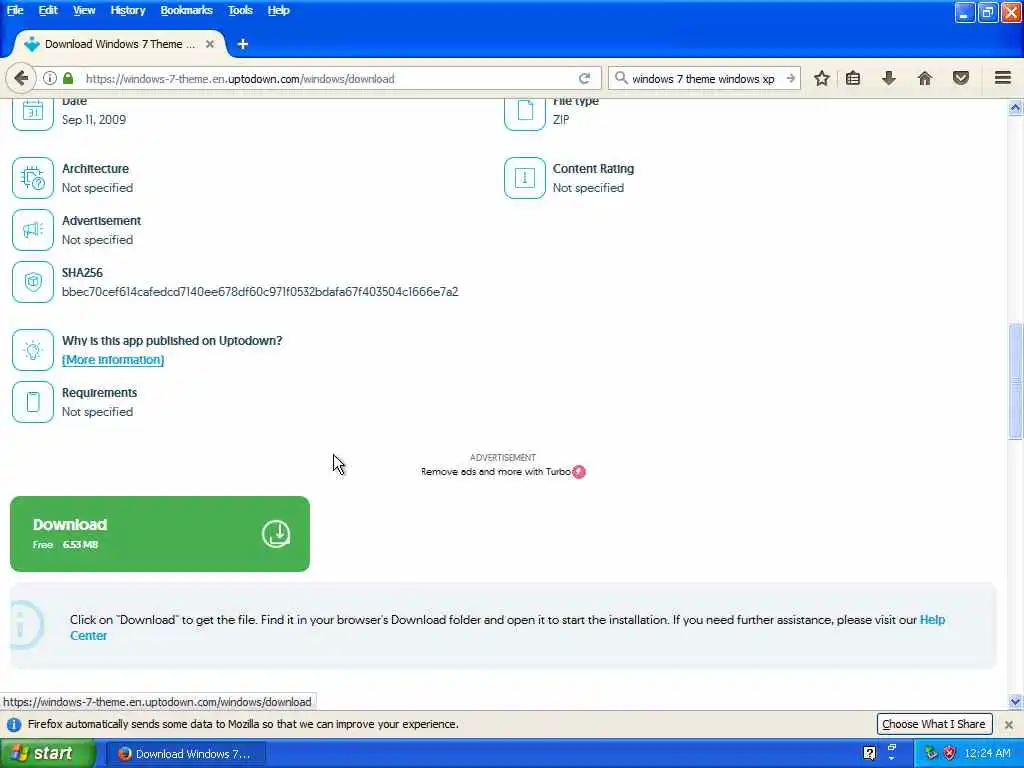Open the Edit menu

click(48, 10)
